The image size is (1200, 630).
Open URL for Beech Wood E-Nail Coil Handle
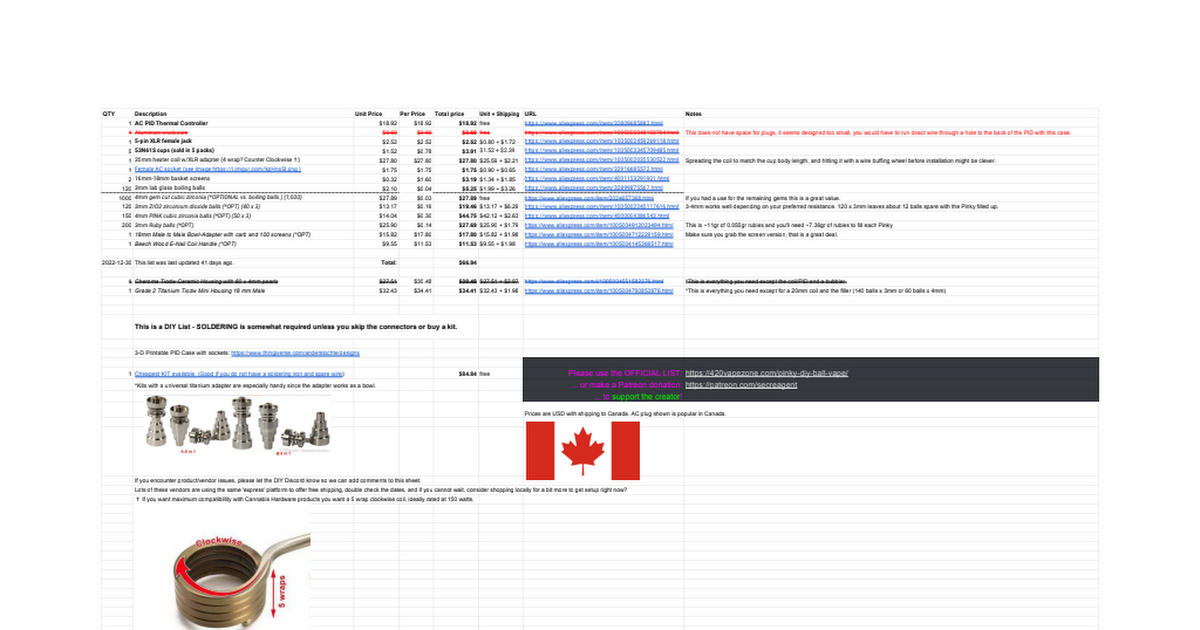(x=602, y=243)
